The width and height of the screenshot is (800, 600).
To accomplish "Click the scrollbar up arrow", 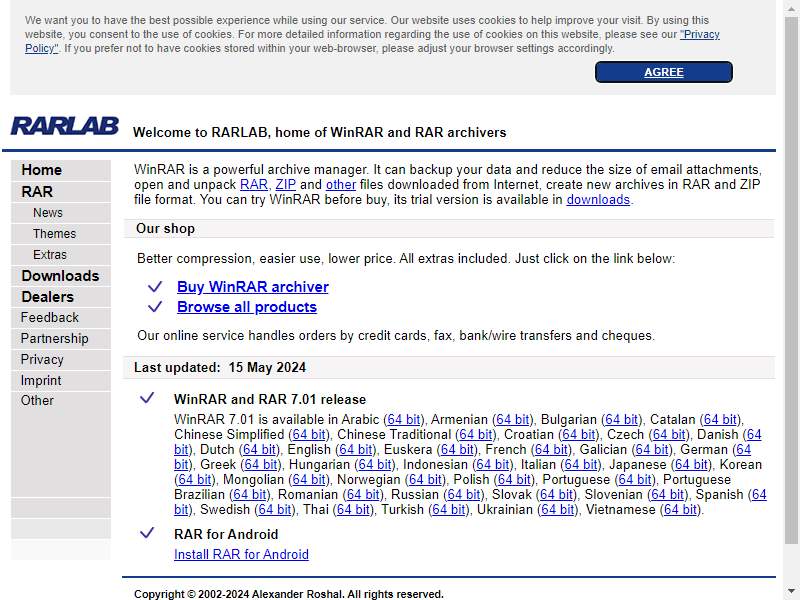I will point(791,8).
